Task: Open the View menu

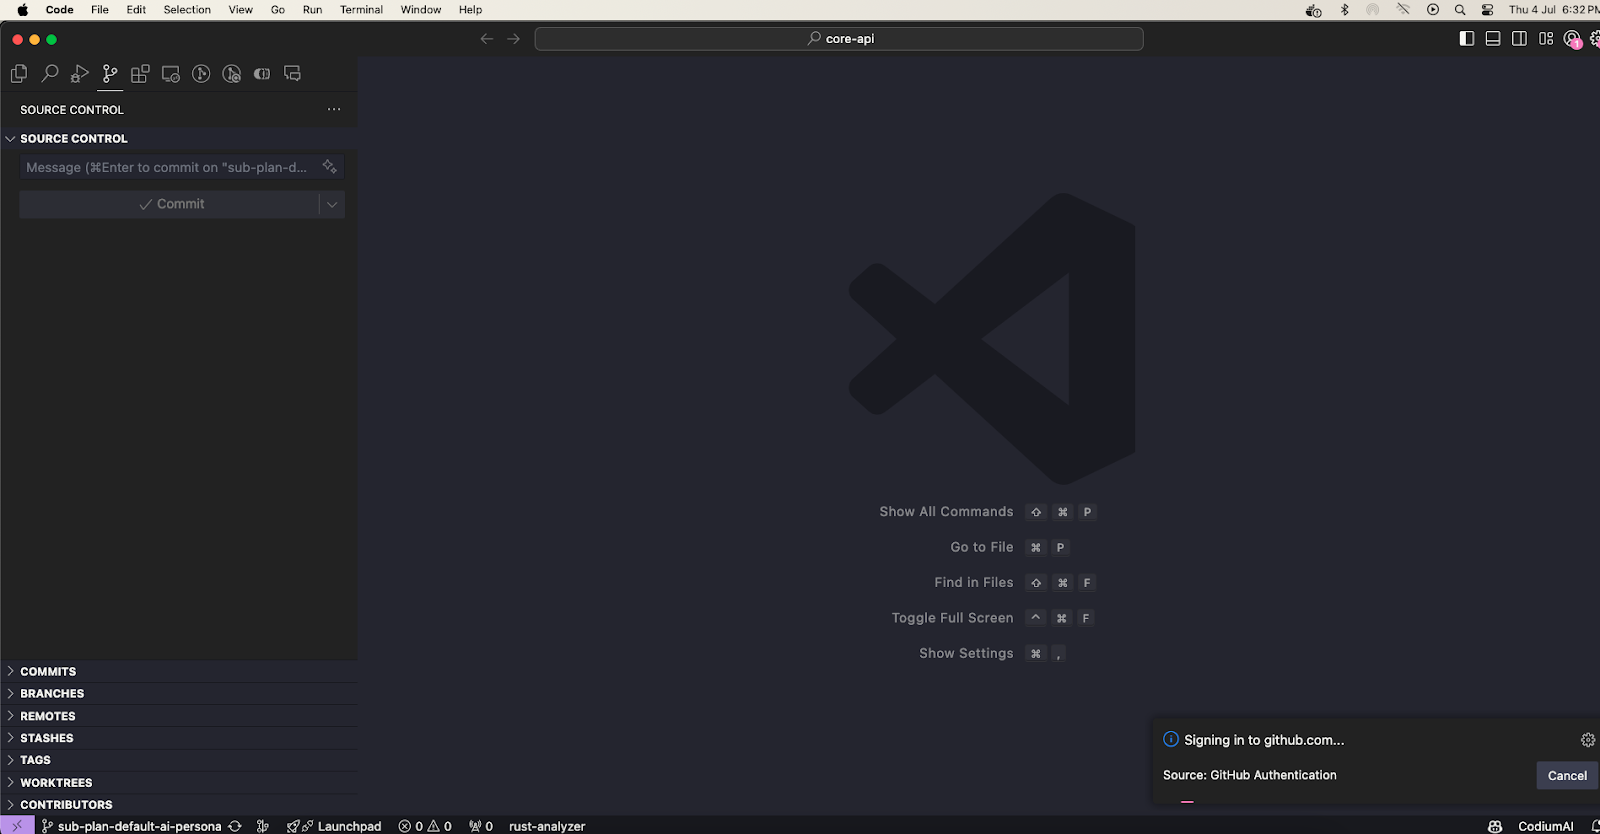Action: tap(240, 10)
